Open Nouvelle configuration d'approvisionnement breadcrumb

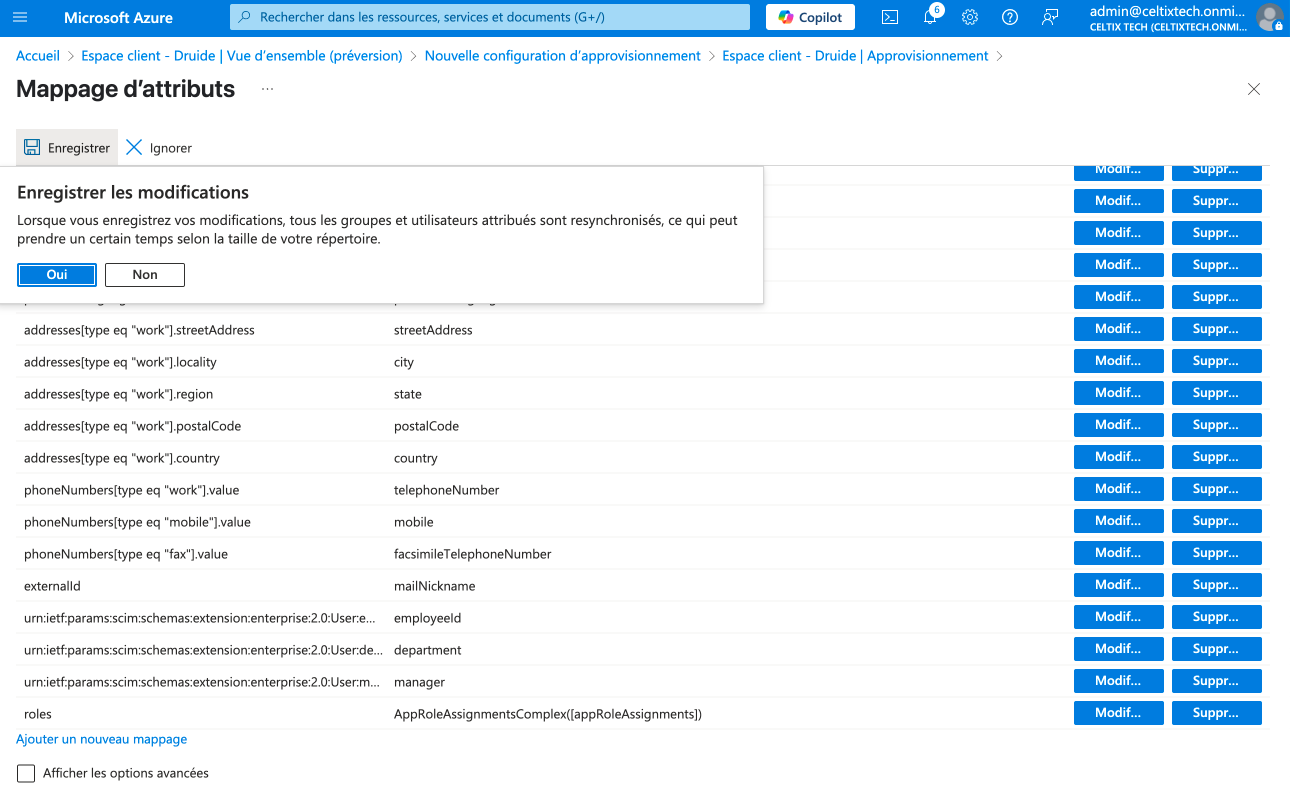tap(562, 56)
